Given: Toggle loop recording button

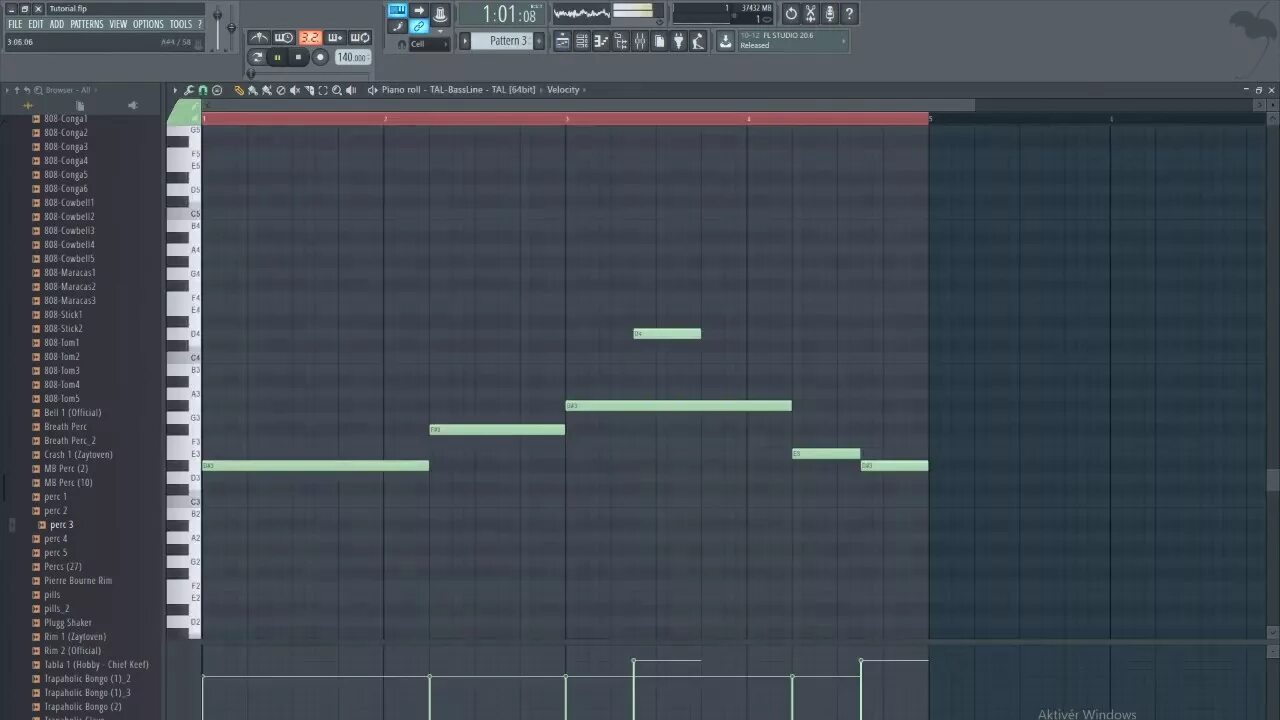Looking at the screenshot, I should click(360, 37).
